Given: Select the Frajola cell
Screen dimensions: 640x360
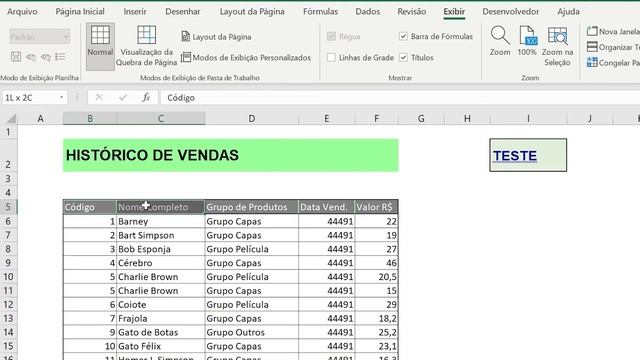Looking at the screenshot, I should (160, 318).
